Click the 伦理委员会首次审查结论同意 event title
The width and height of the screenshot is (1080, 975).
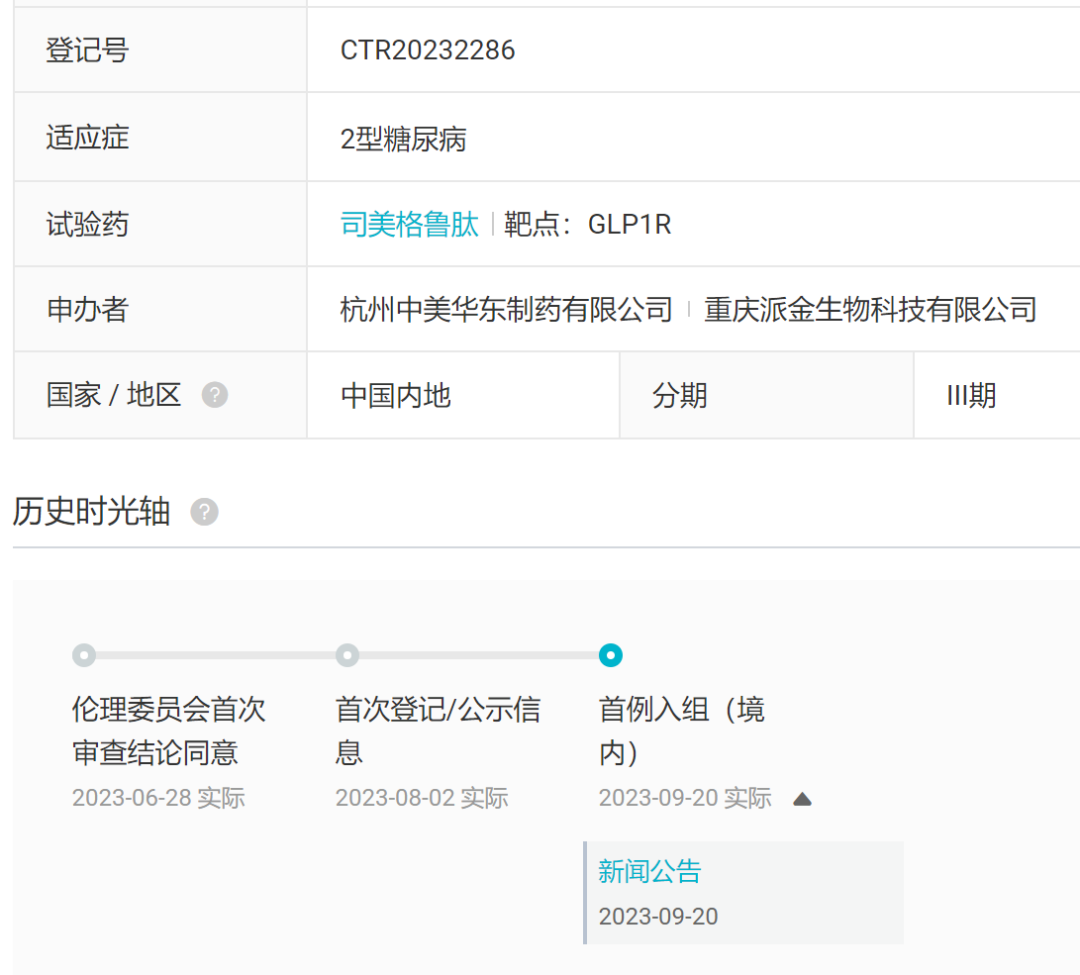[x=169, y=731]
